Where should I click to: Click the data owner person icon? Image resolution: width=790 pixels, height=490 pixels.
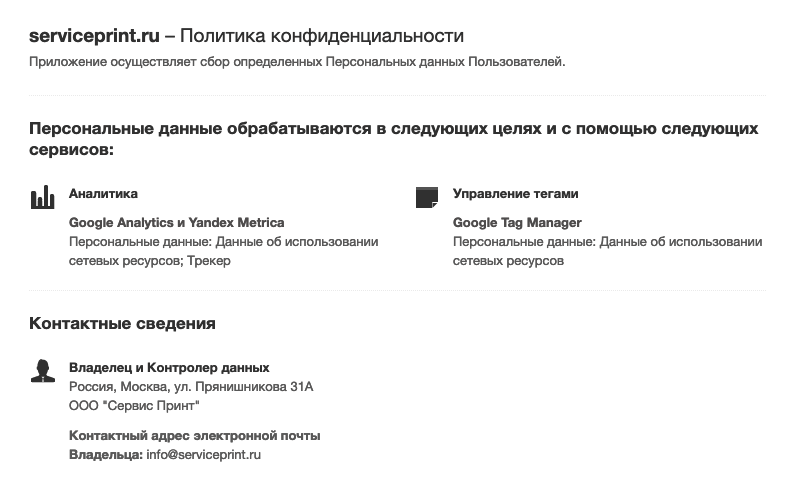(x=42, y=371)
